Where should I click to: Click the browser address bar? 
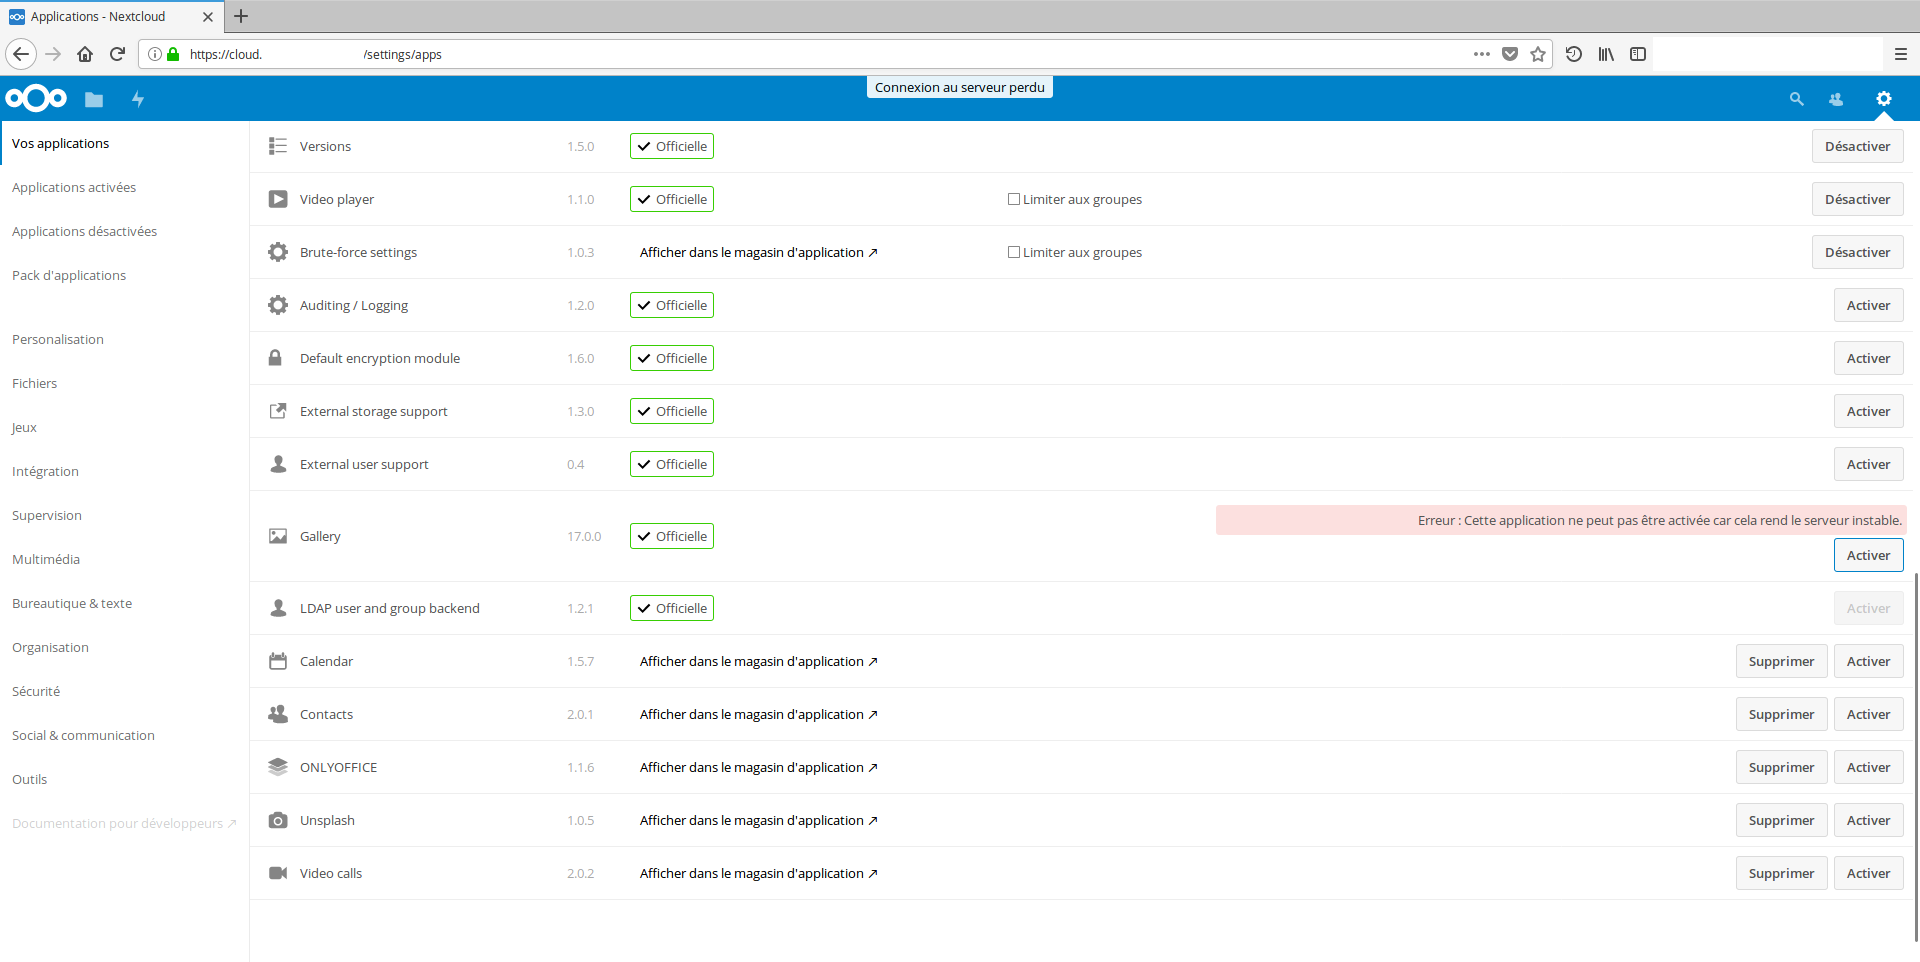click(x=800, y=54)
